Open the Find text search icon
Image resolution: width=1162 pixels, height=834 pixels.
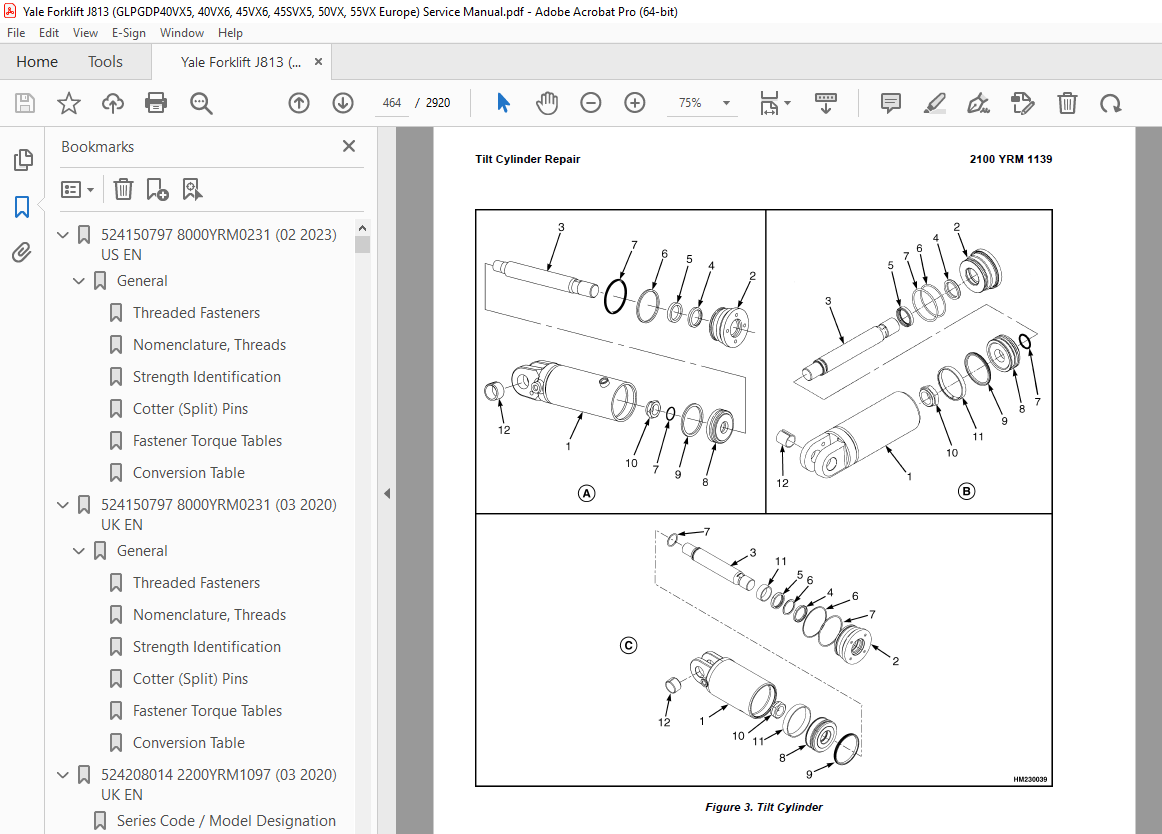201,103
